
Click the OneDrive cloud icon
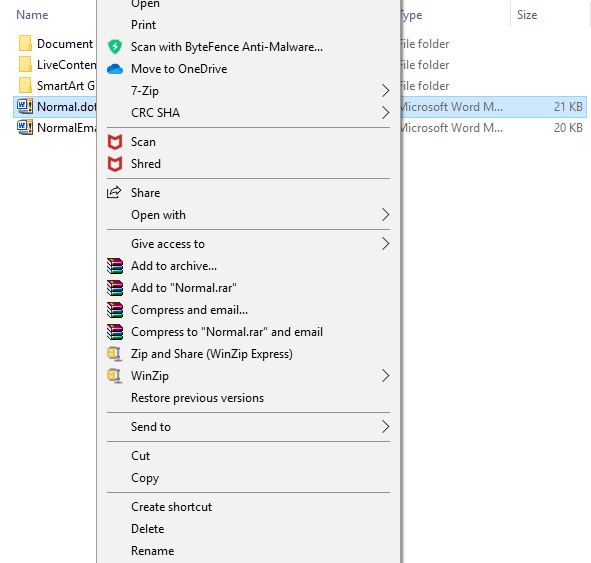115,69
